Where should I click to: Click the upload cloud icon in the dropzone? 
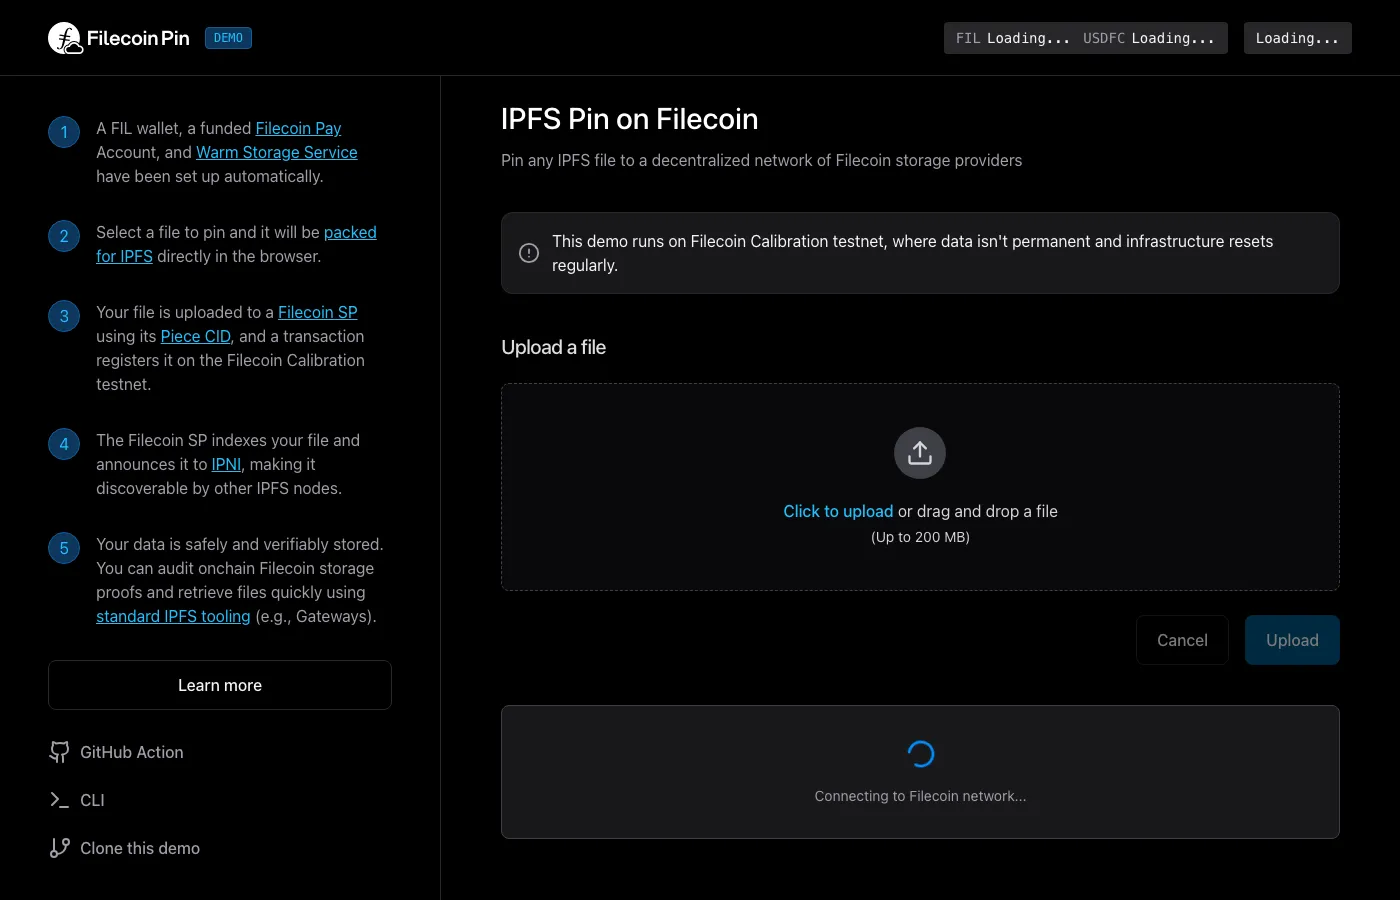pyautogui.click(x=919, y=452)
